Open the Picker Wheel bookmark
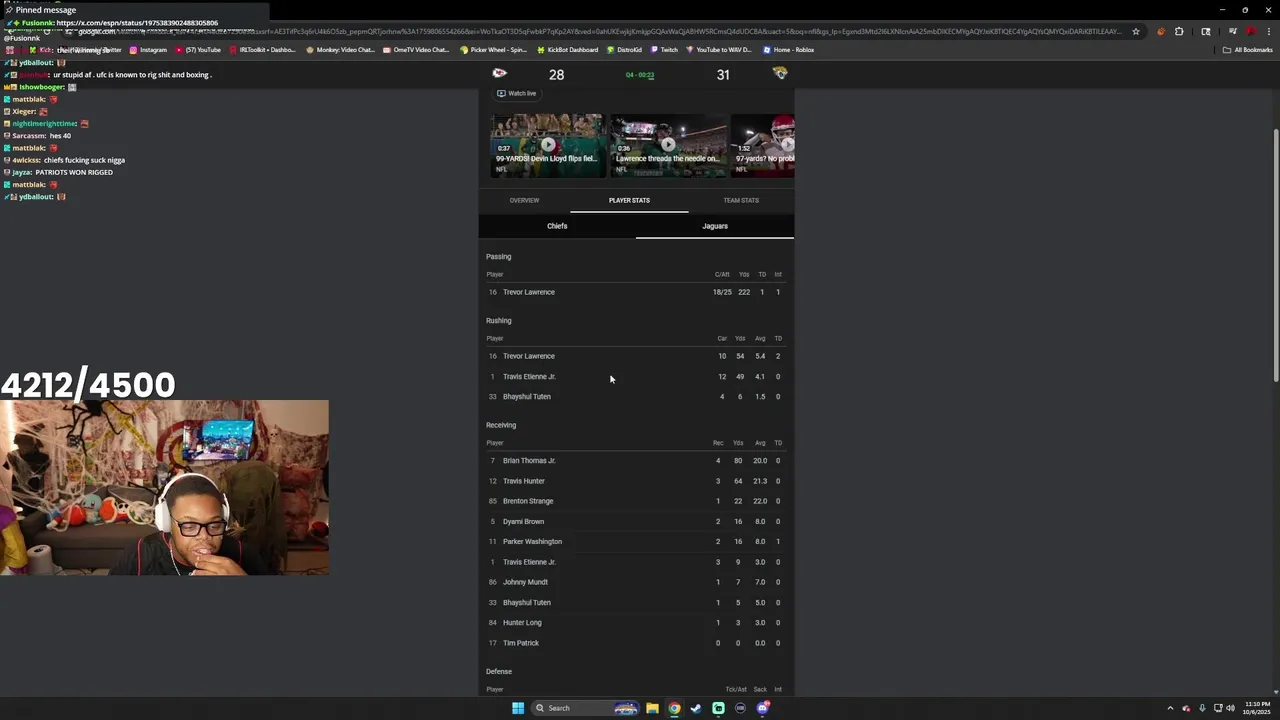 493,50
